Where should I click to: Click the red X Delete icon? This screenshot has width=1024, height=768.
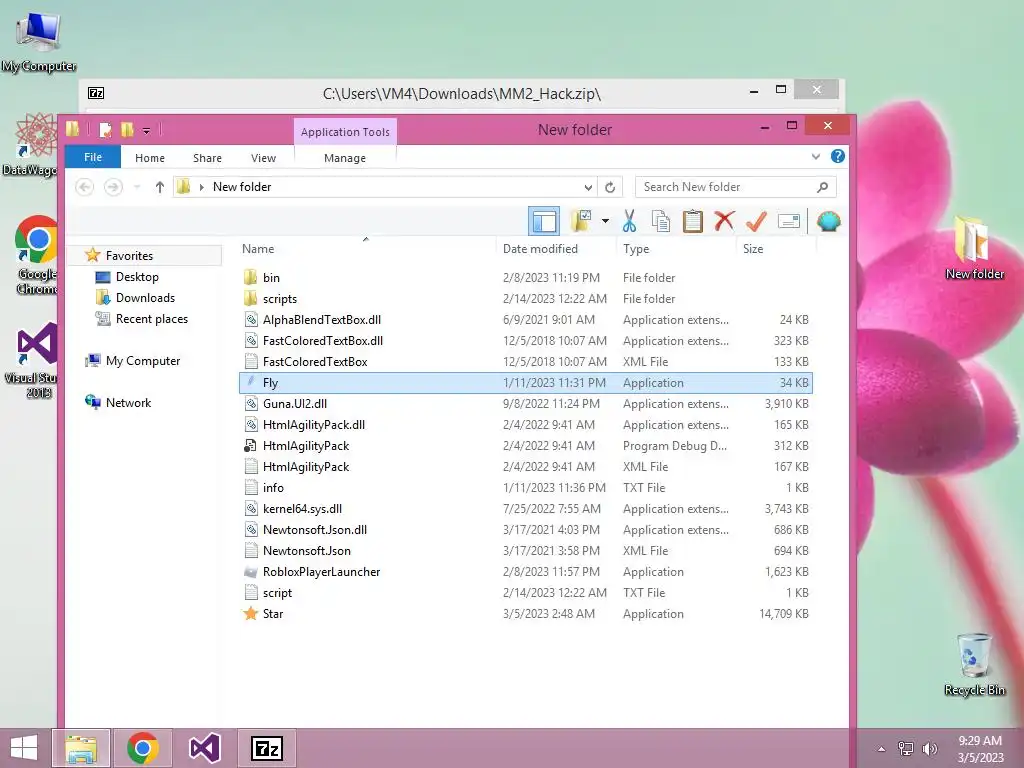coord(724,221)
